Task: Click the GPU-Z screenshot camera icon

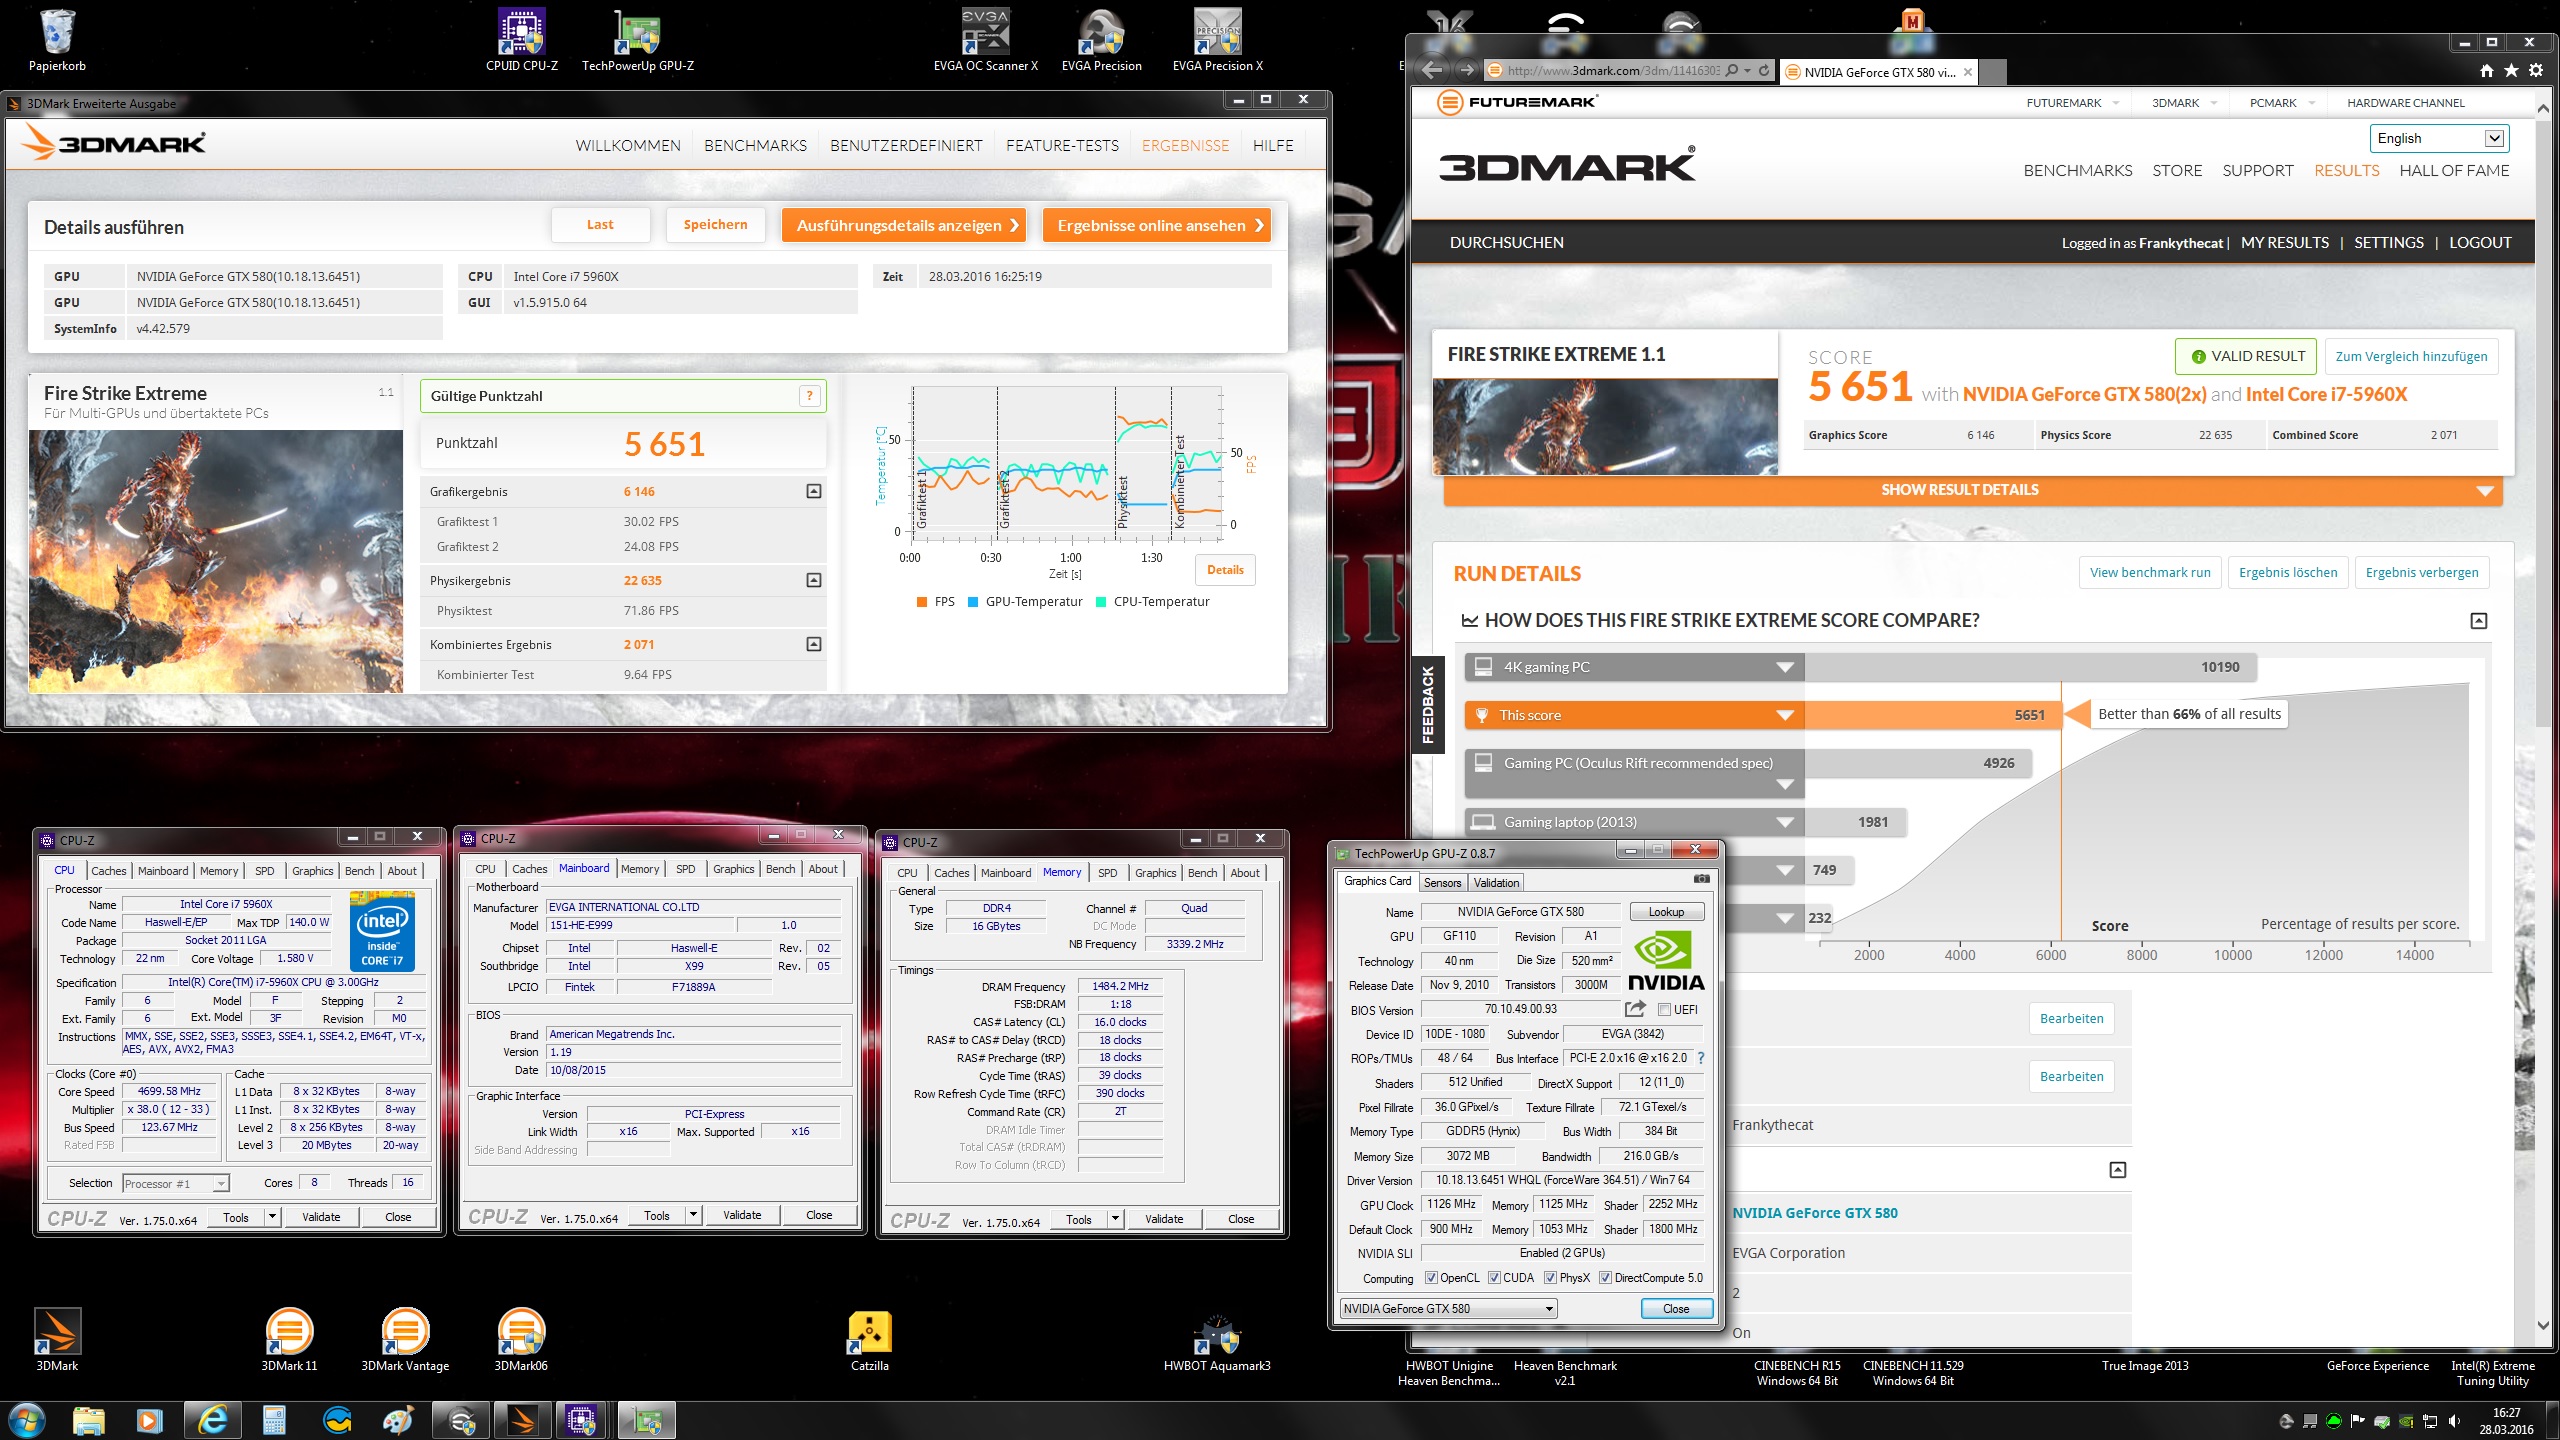Action: tap(1701, 879)
